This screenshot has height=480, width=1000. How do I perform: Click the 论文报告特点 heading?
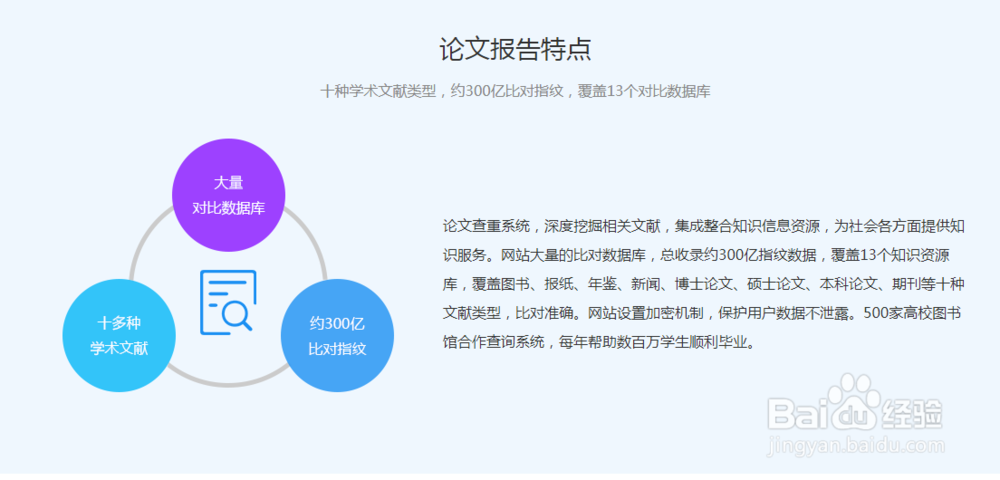pyautogui.click(x=515, y=49)
